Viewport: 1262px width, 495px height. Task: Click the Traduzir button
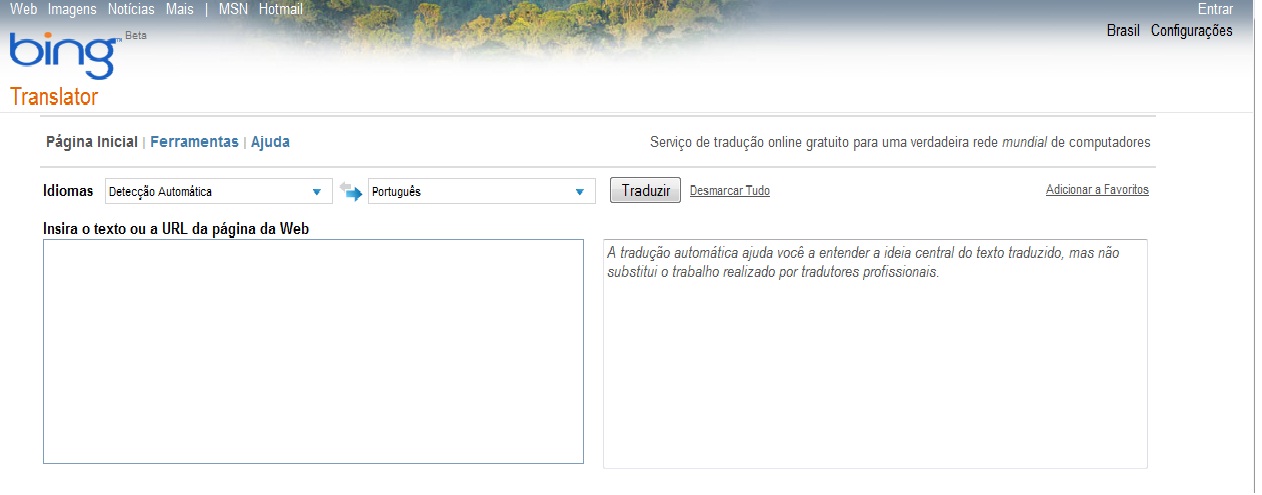(x=645, y=190)
